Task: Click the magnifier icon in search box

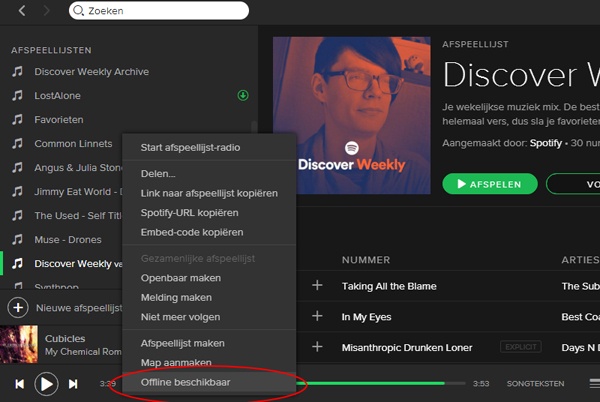Action: pyautogui.click(x=78, y=10)
